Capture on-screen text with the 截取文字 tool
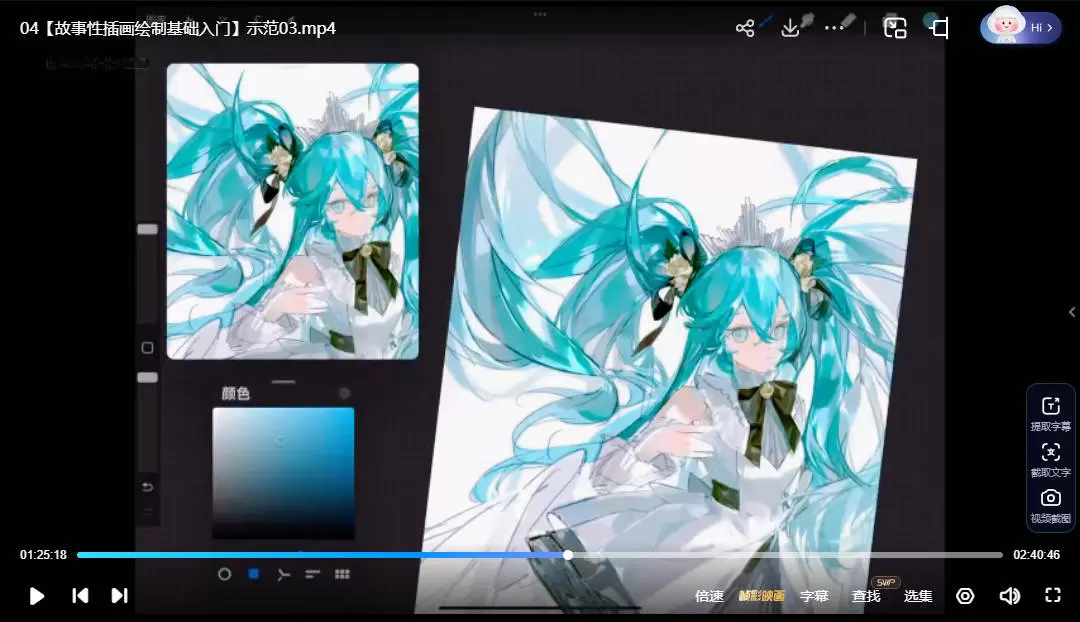 1051,459
